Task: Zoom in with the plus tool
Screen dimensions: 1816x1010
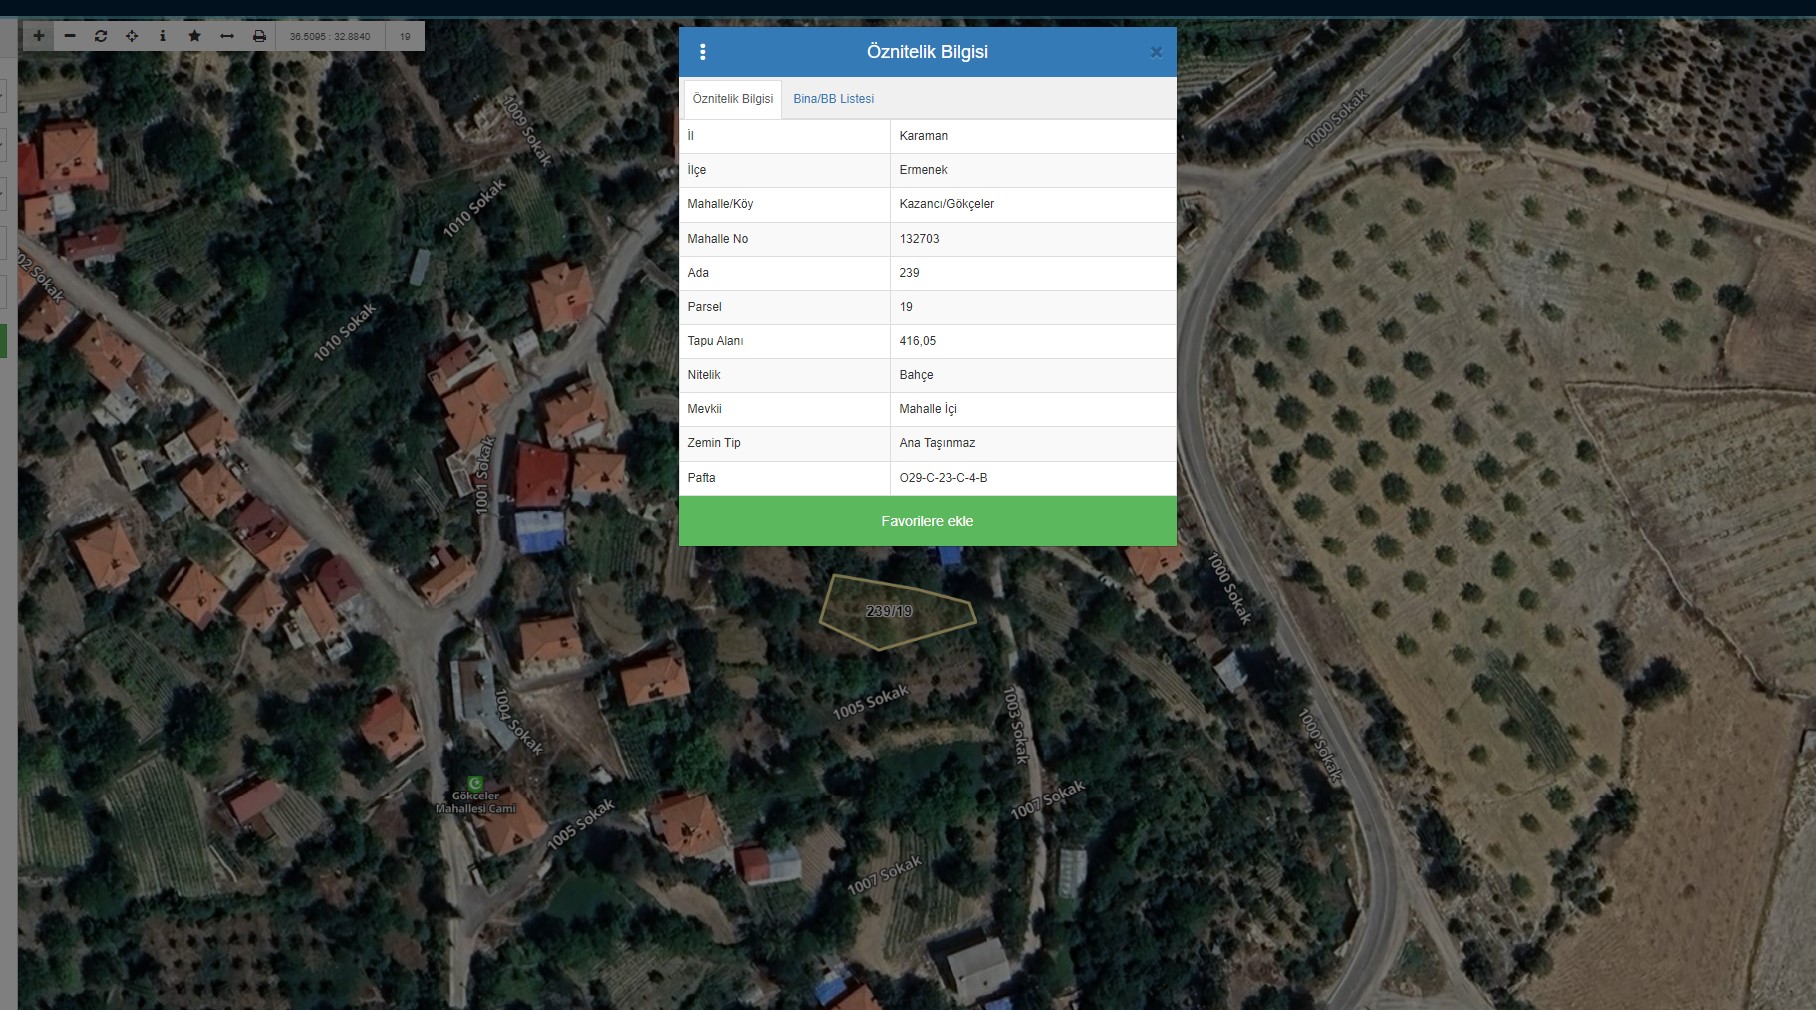Action: [x=39, y=36]
